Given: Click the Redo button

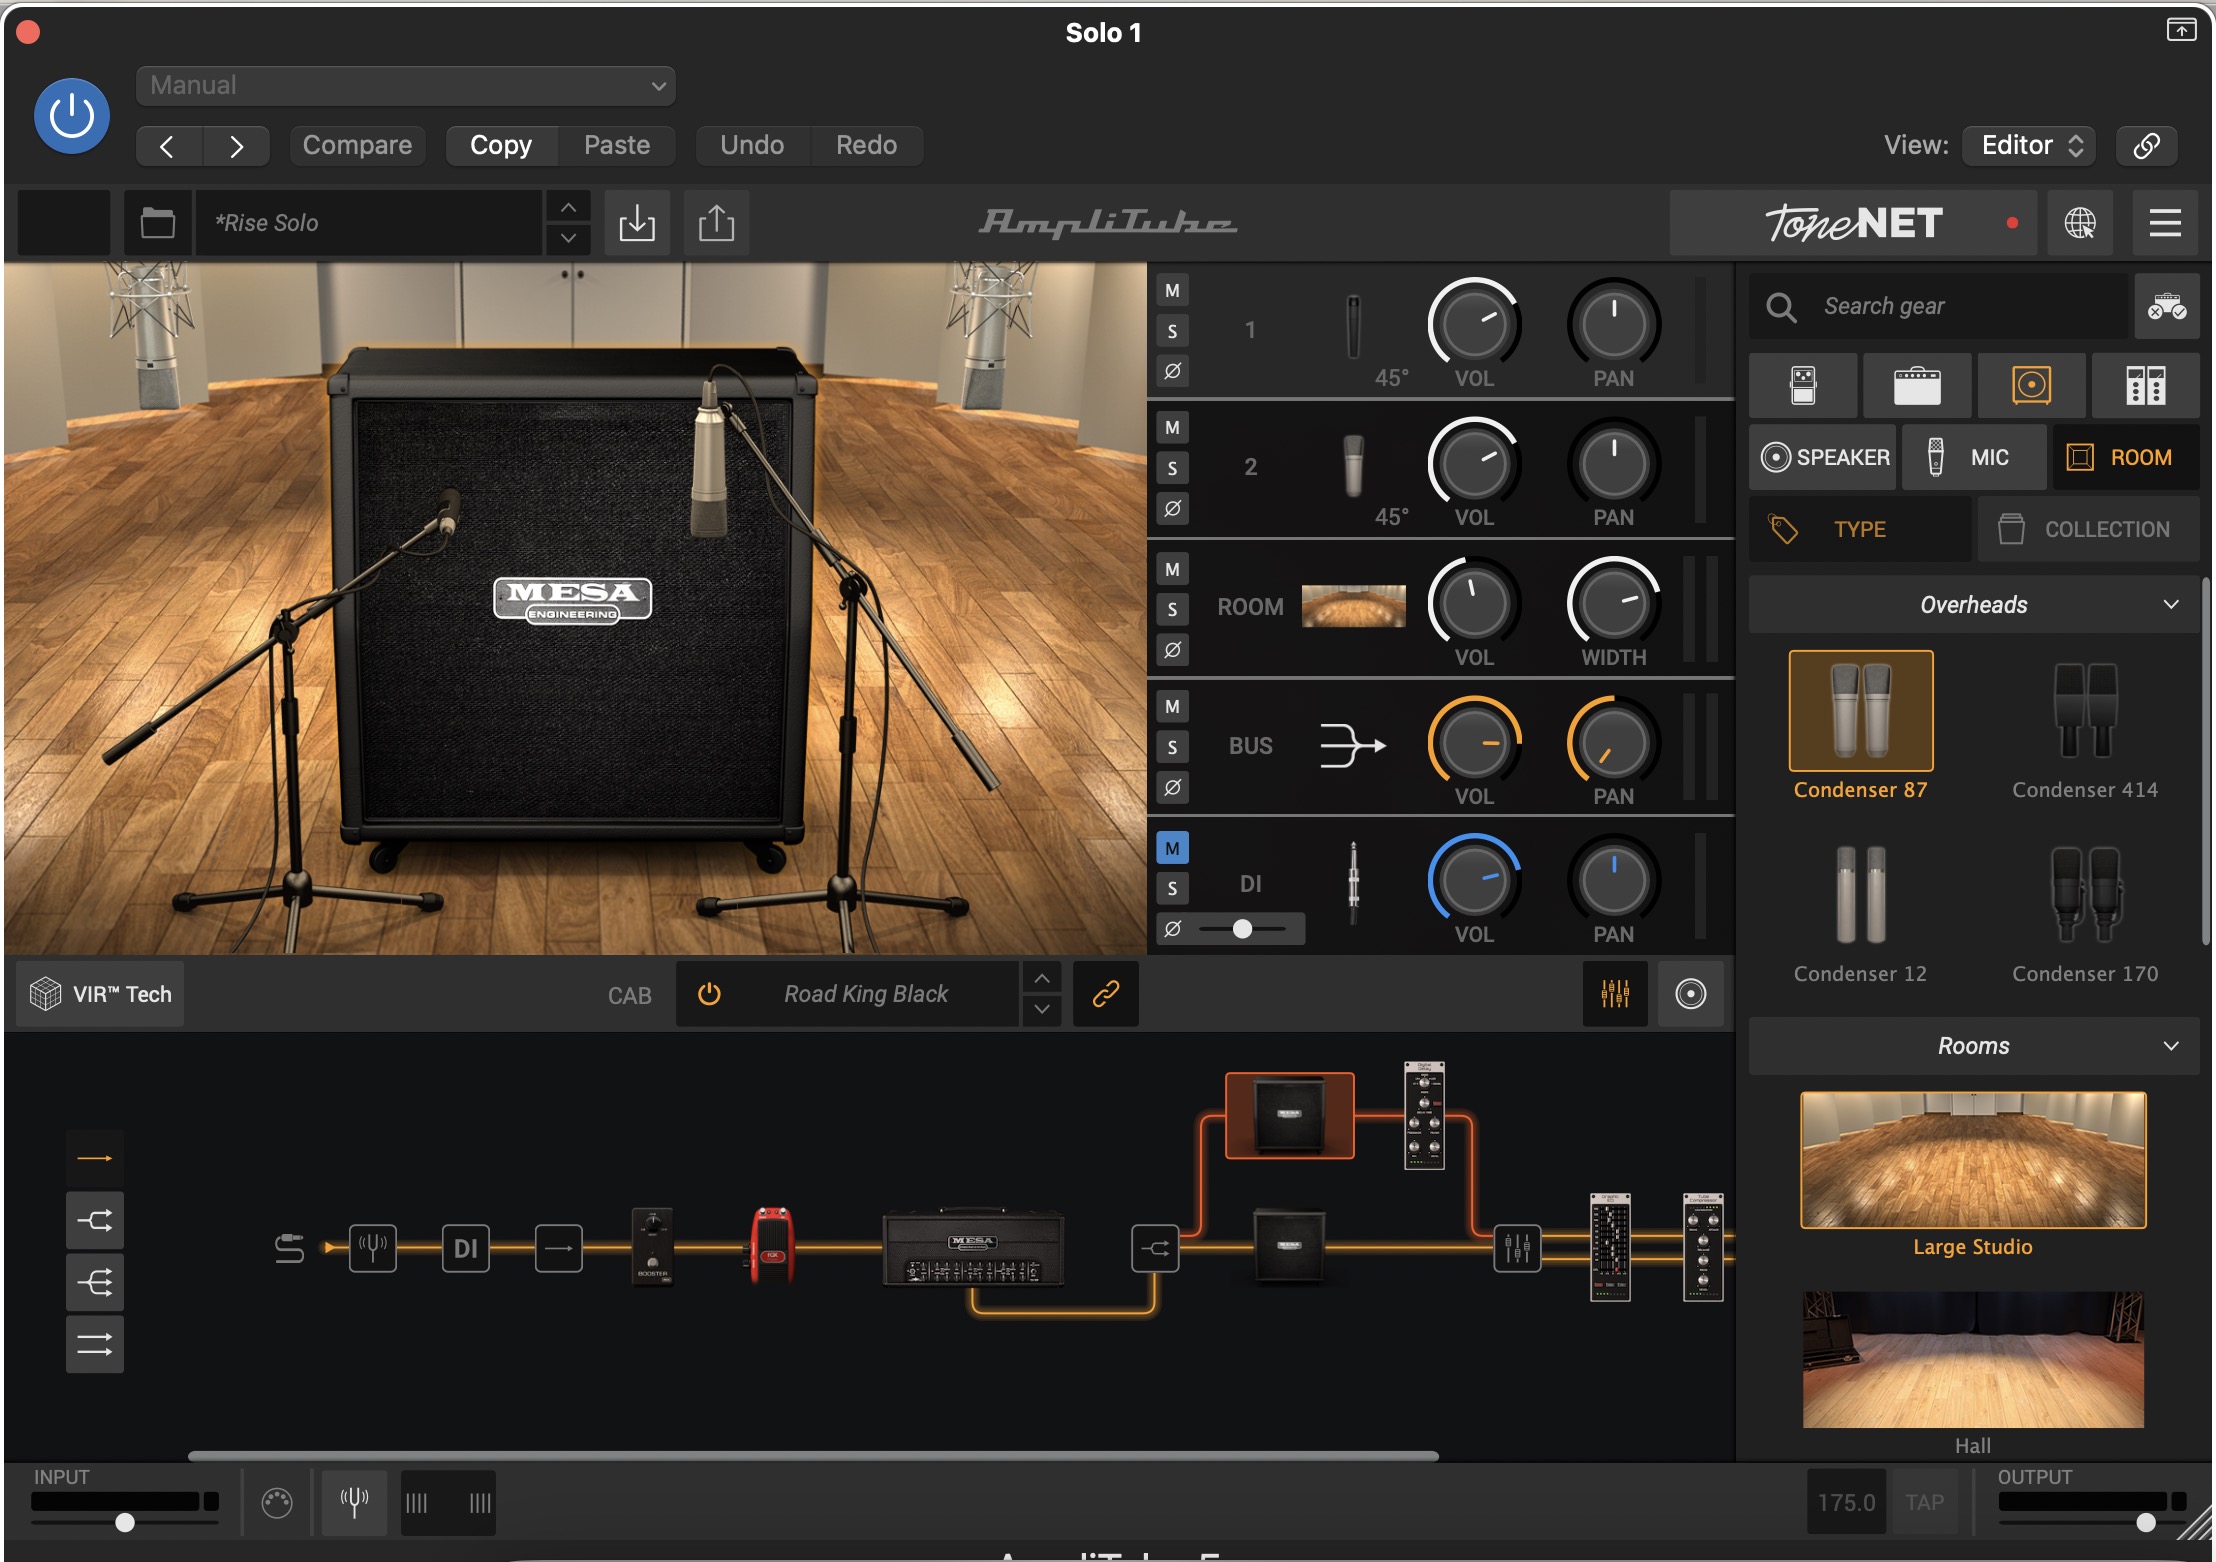Looking at the screenshot, I should 866,146.
